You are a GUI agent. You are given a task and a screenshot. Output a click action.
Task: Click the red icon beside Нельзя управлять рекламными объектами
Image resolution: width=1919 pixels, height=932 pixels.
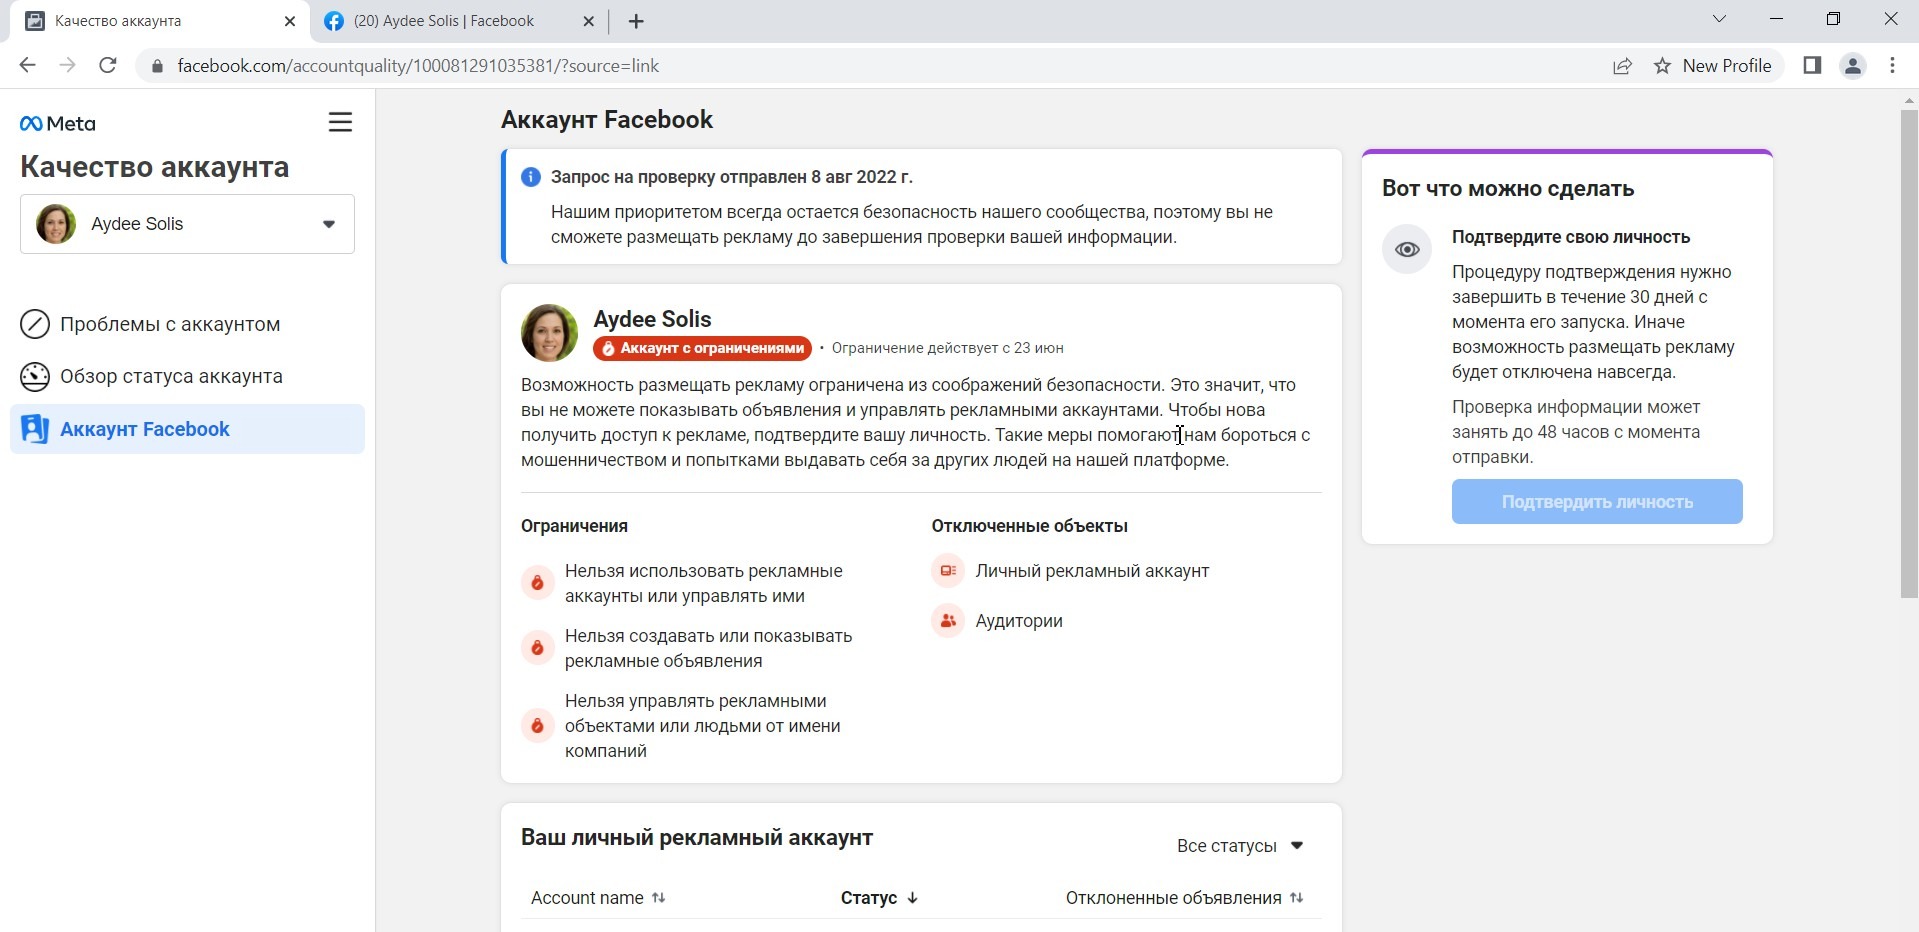click(x=537, y=726)
